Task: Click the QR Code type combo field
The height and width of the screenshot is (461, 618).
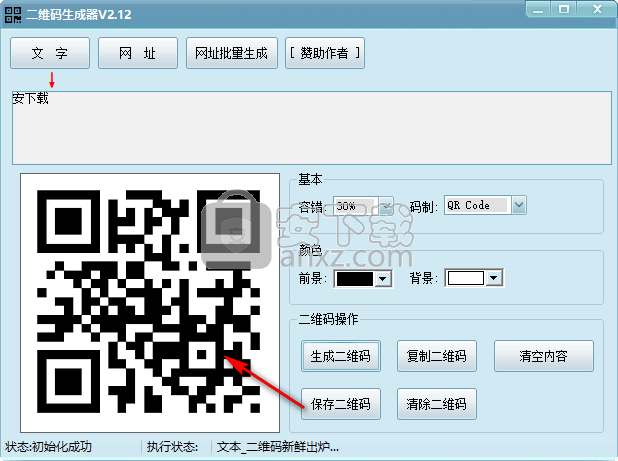Action: [478, 205]
